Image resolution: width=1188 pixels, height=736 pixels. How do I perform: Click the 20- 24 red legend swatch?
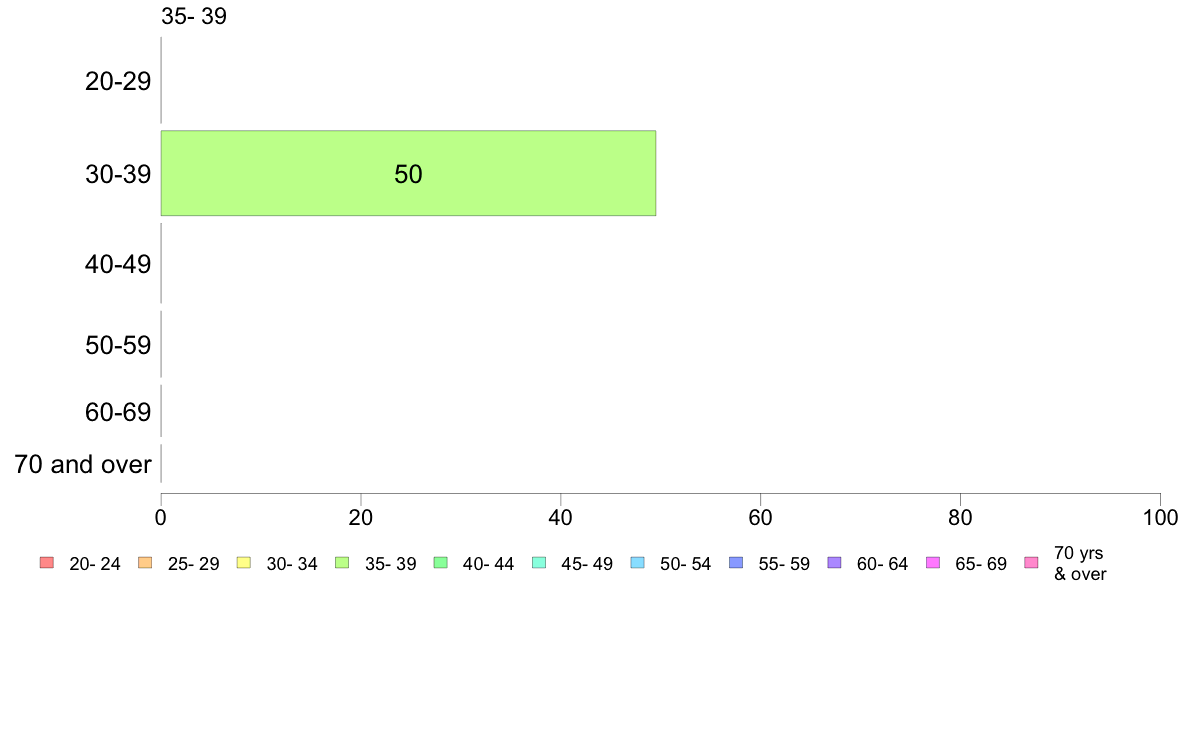(47, 562)
